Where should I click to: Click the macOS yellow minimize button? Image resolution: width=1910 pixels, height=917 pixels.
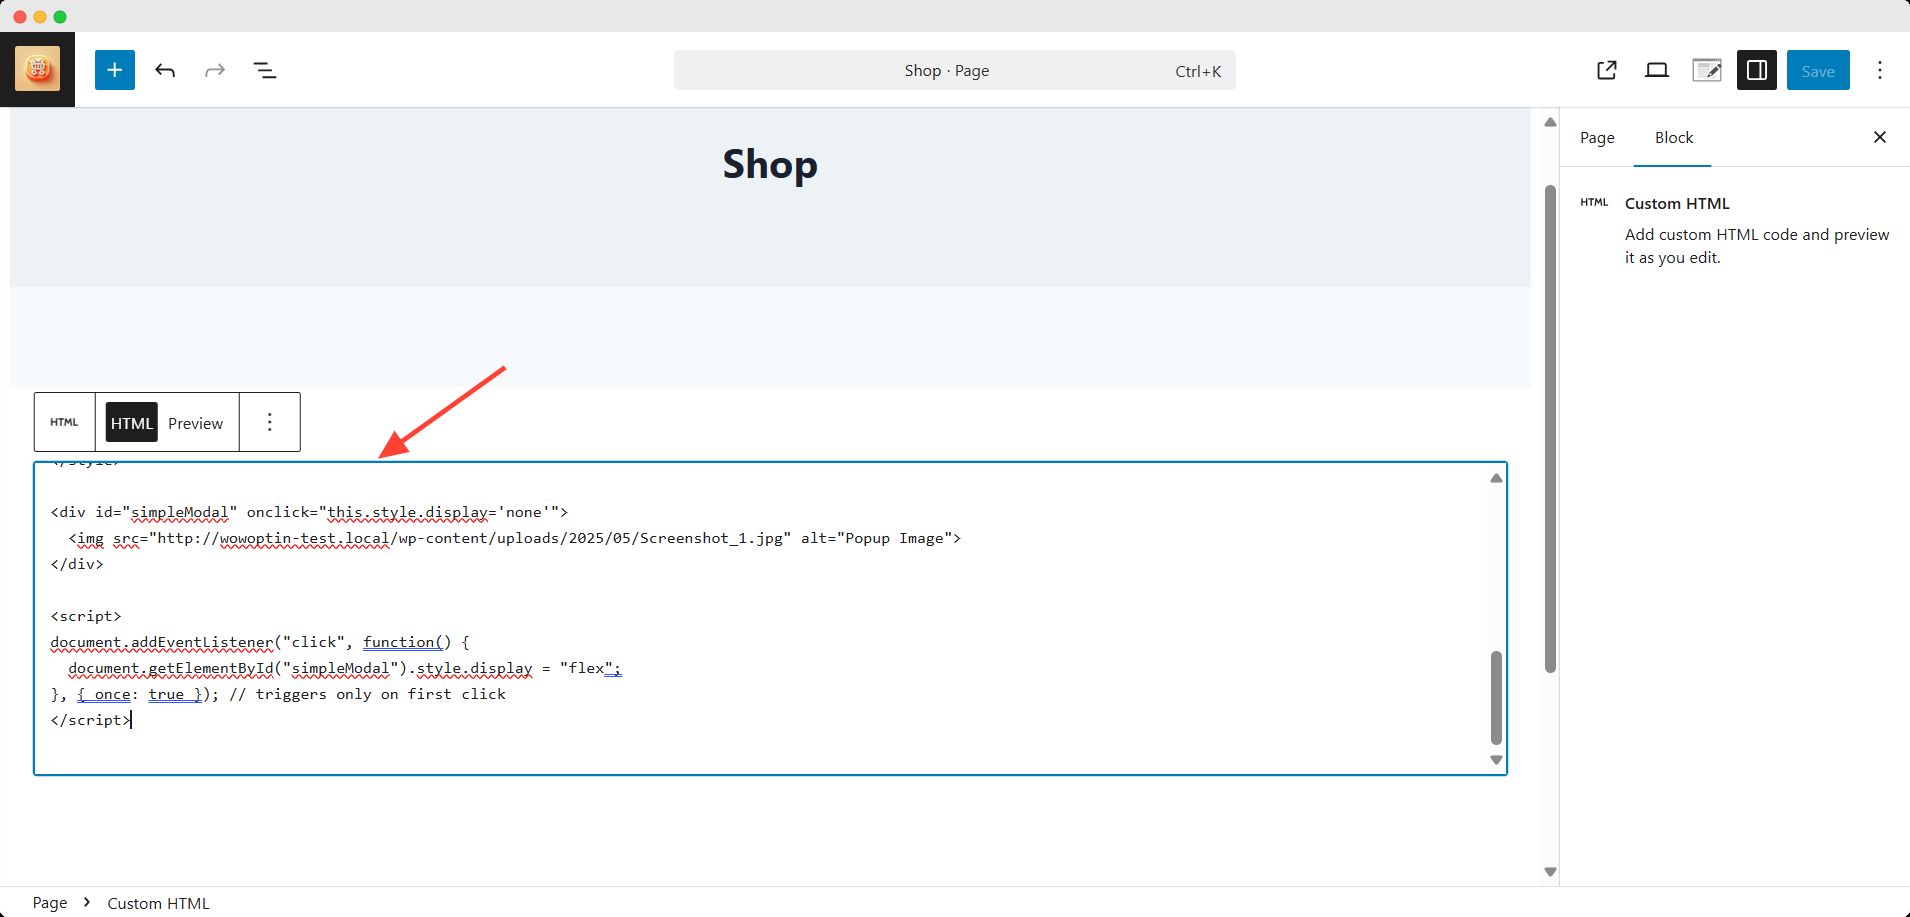[x=40, y=17]
